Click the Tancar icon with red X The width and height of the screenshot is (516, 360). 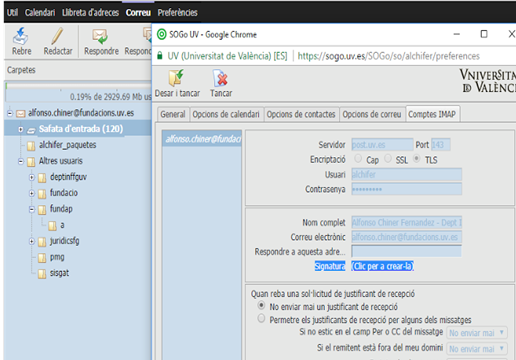pos(220,79)
